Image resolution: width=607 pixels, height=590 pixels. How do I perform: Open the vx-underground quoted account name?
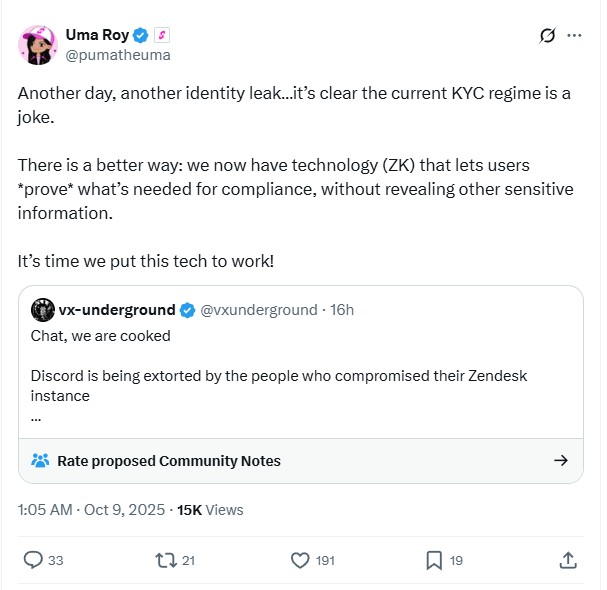[x=116, y=309]
